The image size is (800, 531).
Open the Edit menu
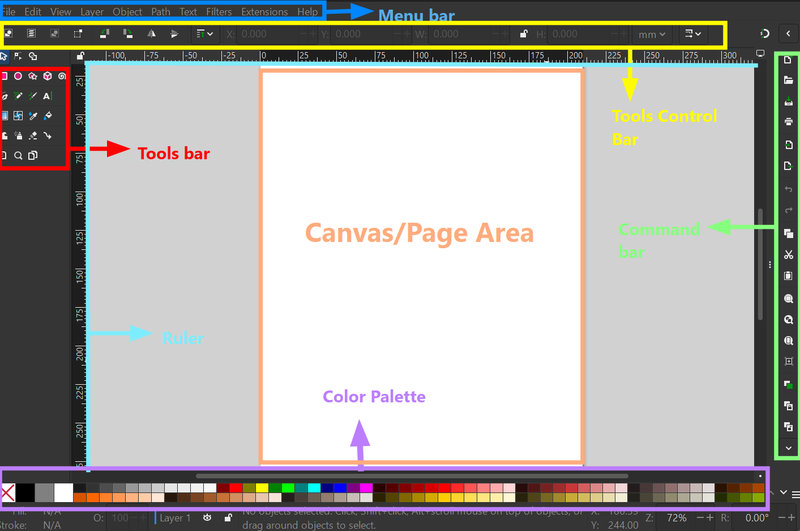(33, 11)
